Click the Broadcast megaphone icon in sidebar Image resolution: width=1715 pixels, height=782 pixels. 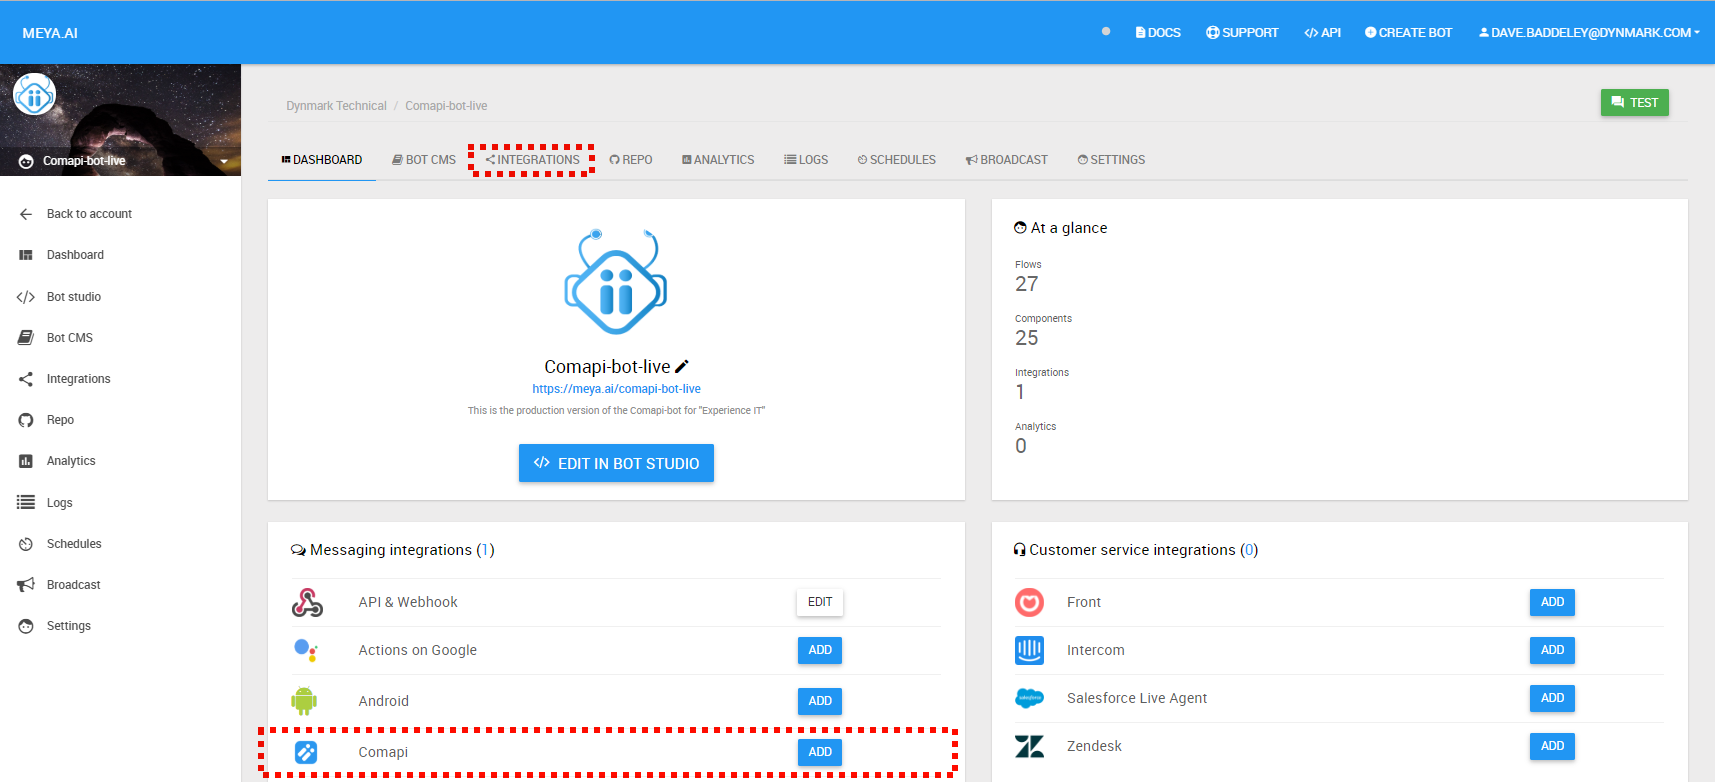[26, 585]
